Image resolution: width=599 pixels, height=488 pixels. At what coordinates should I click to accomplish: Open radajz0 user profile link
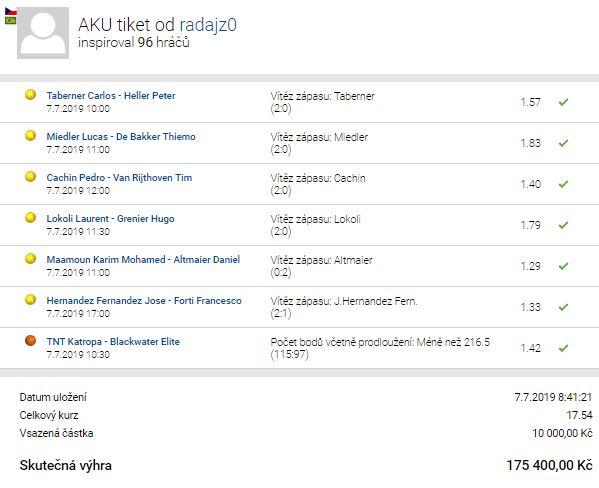point(208,25)
